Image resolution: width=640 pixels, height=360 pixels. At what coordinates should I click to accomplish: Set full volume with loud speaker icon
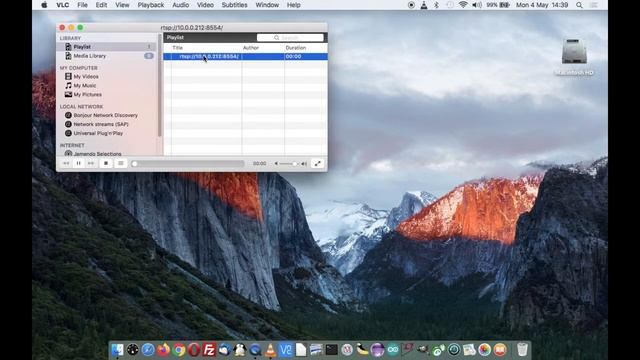point(304,164)
